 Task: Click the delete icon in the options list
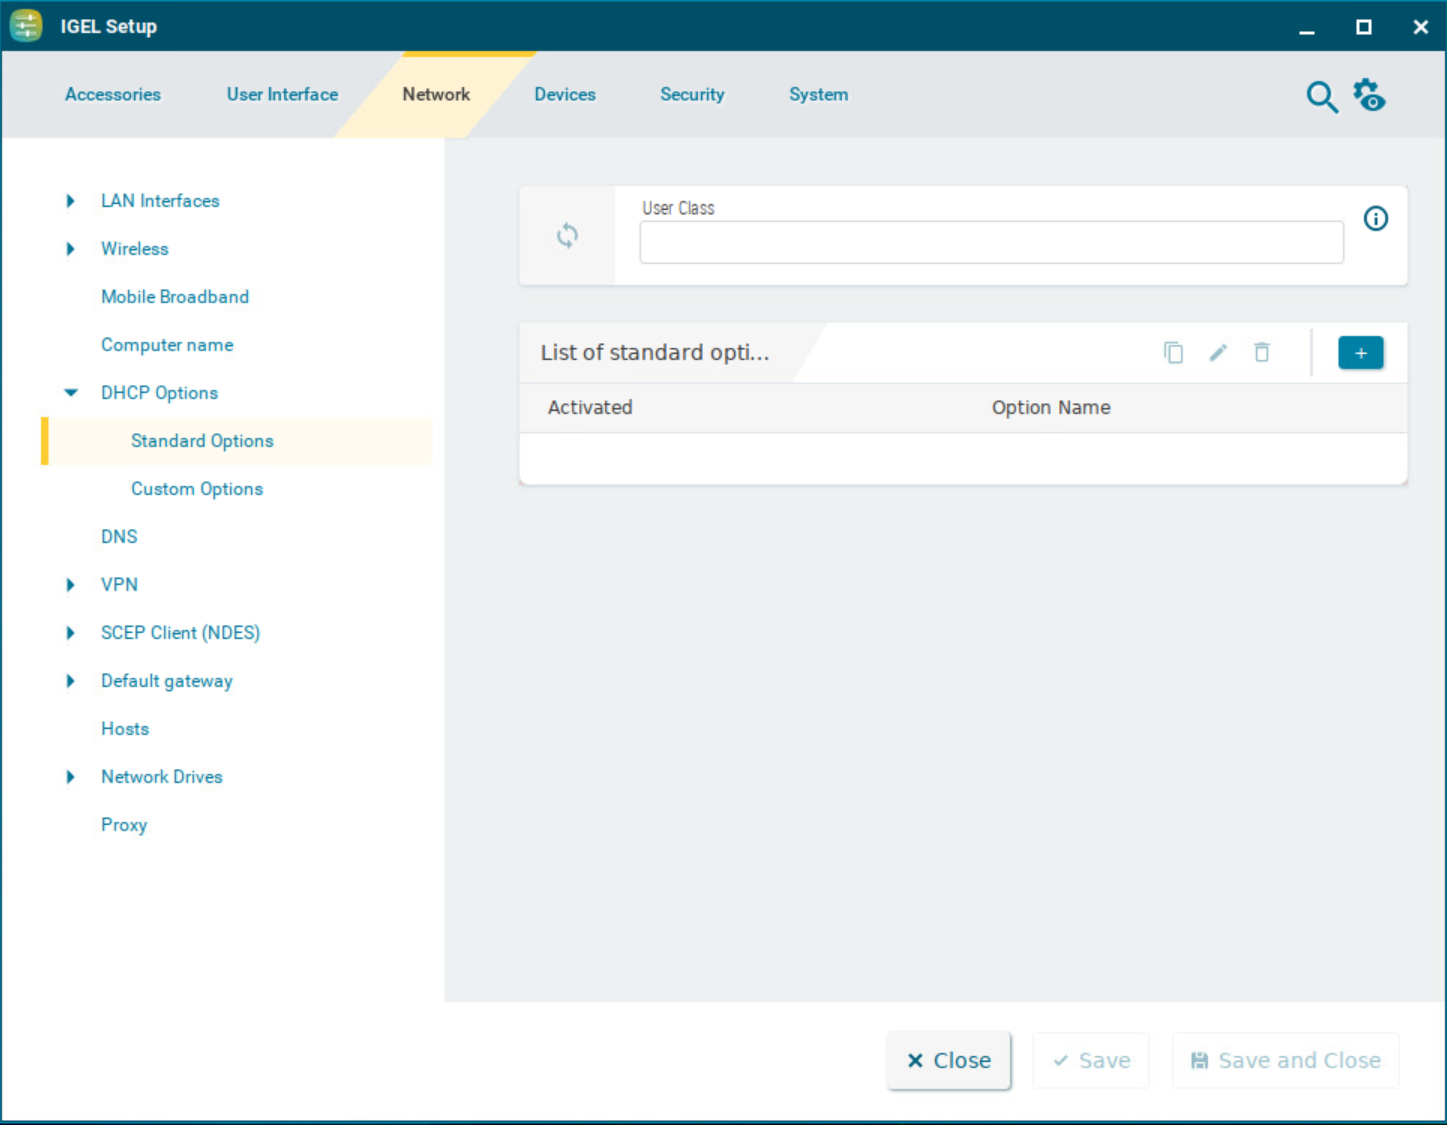1261,352
